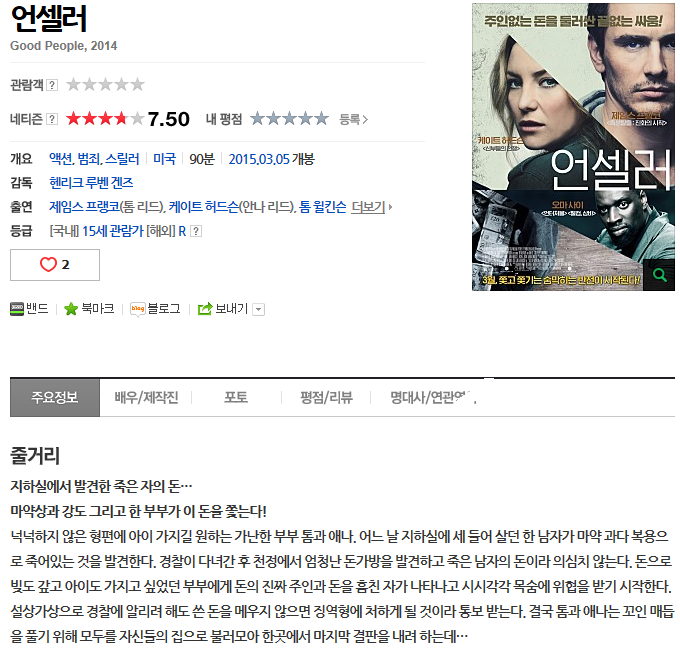The height and width of the screenshot is (648, 680).
Task: Click the magnifier icon on the poster
Action: pos(660,275)
